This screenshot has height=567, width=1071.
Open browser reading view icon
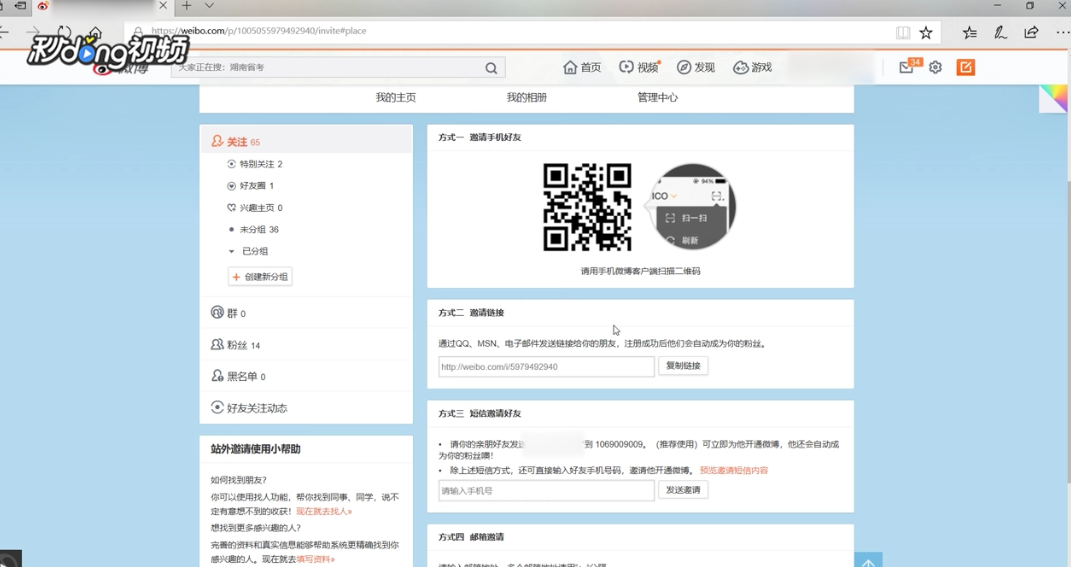[x=903, y=32]
